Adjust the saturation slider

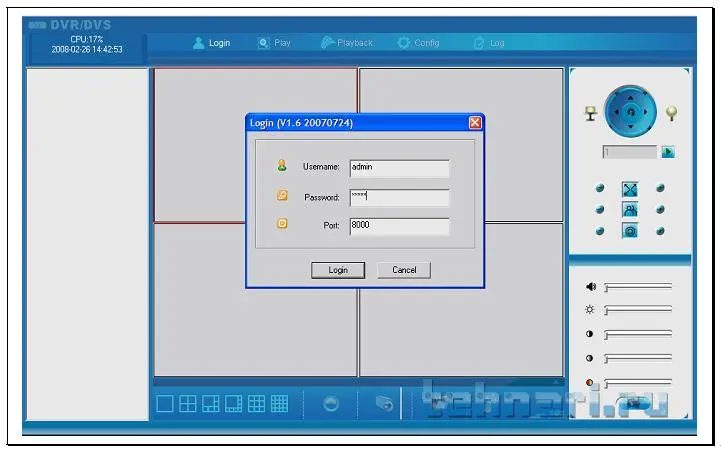[638, 359]
